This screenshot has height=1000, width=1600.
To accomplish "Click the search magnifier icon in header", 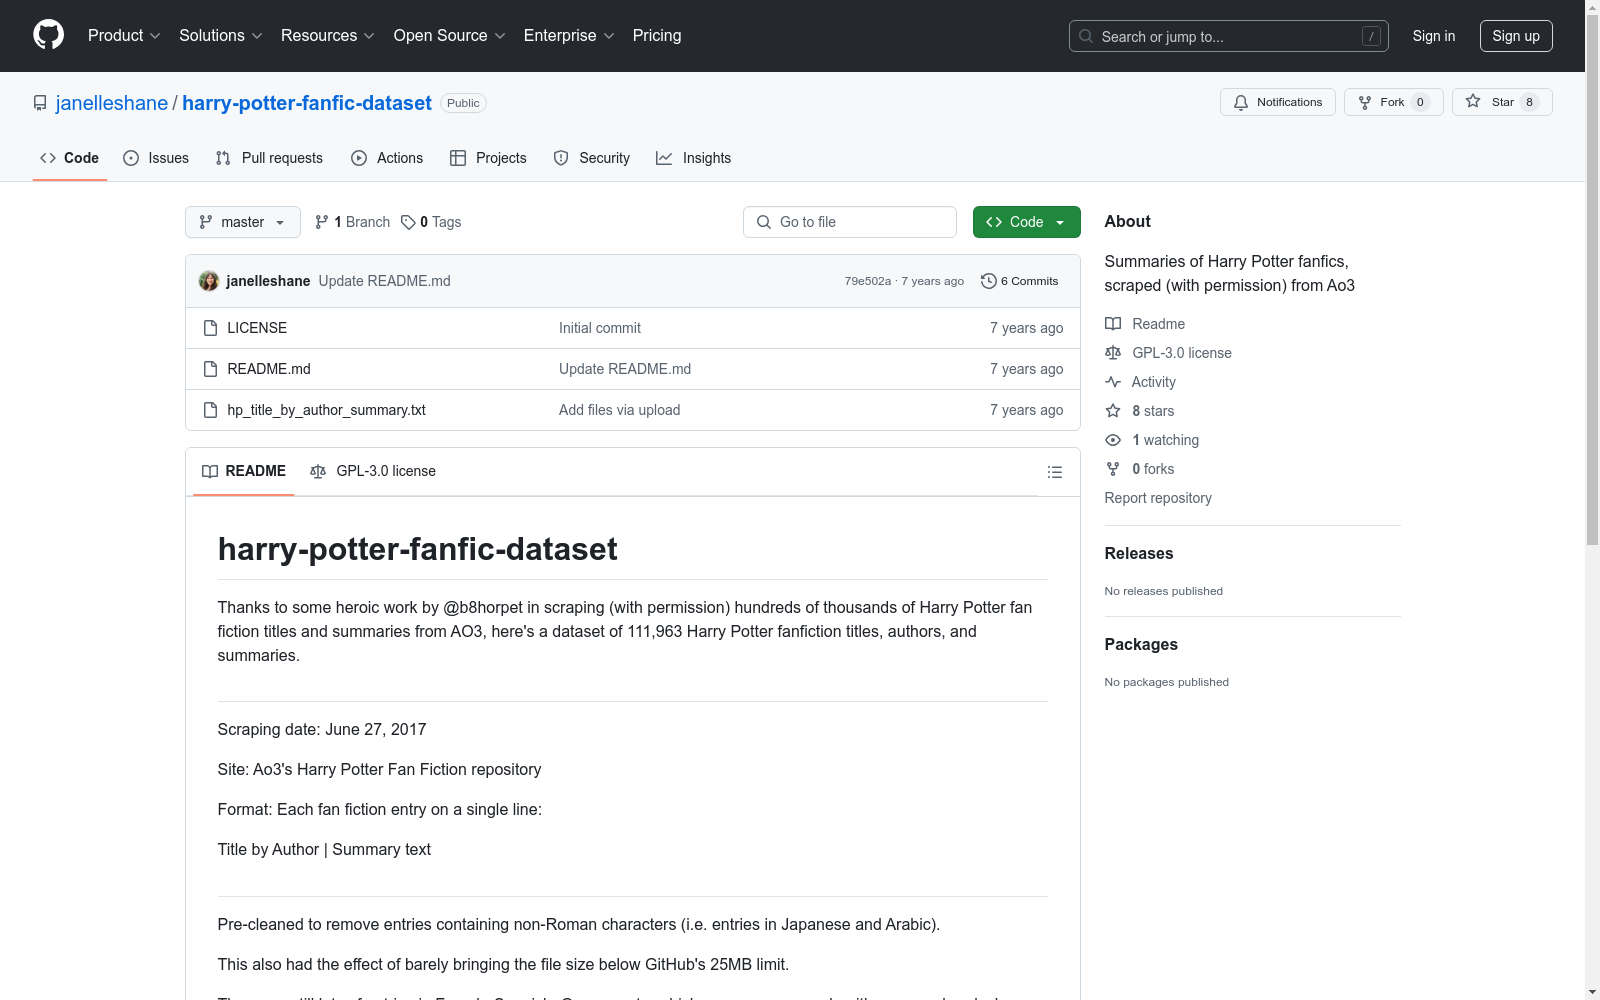I will click(x=1086, y=36).
